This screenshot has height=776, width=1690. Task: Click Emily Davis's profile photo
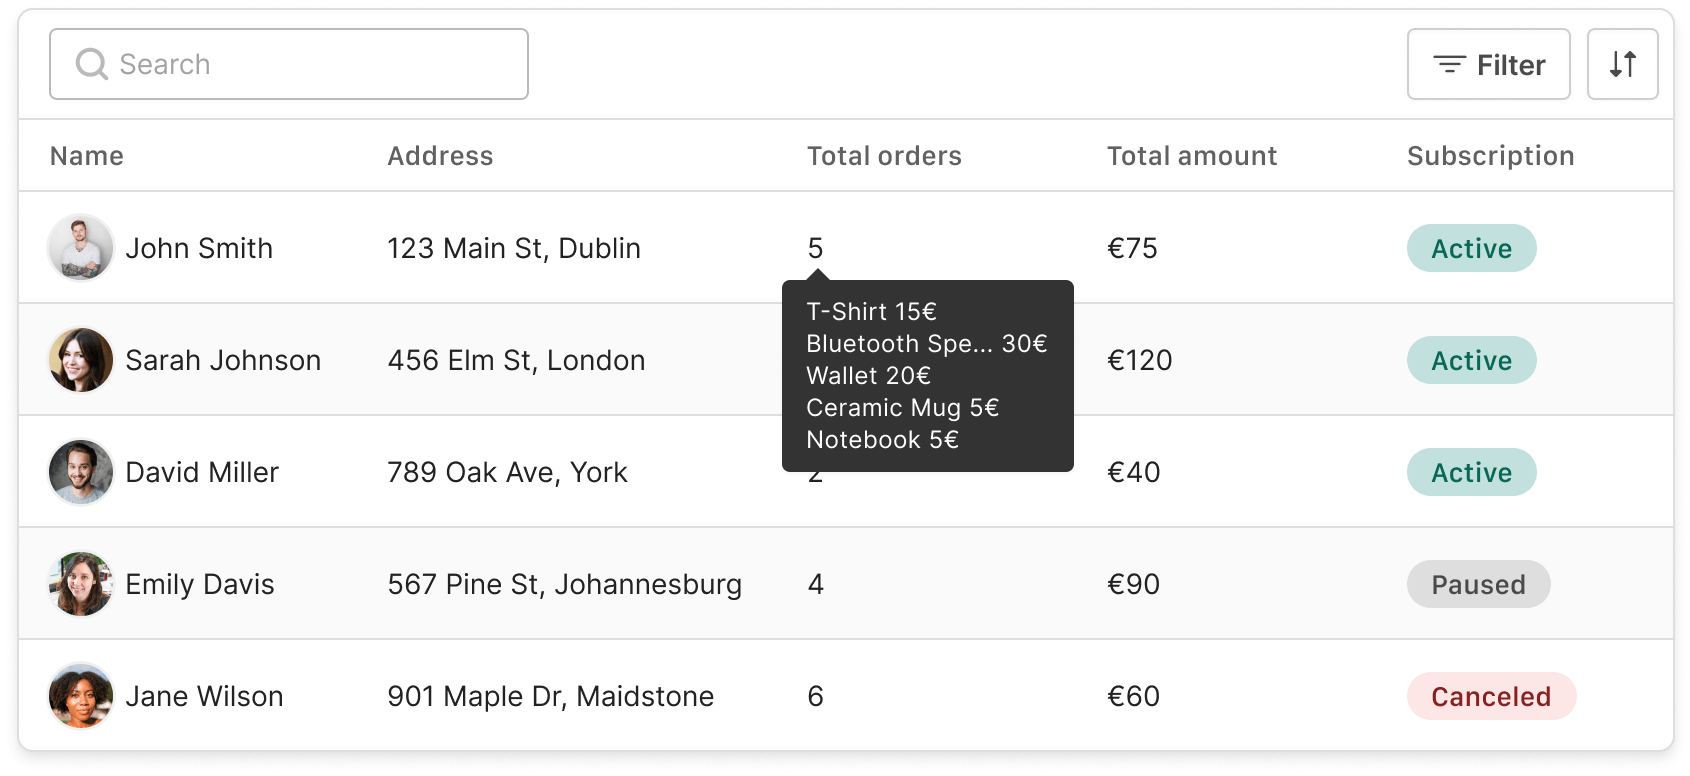click(81, 584)
